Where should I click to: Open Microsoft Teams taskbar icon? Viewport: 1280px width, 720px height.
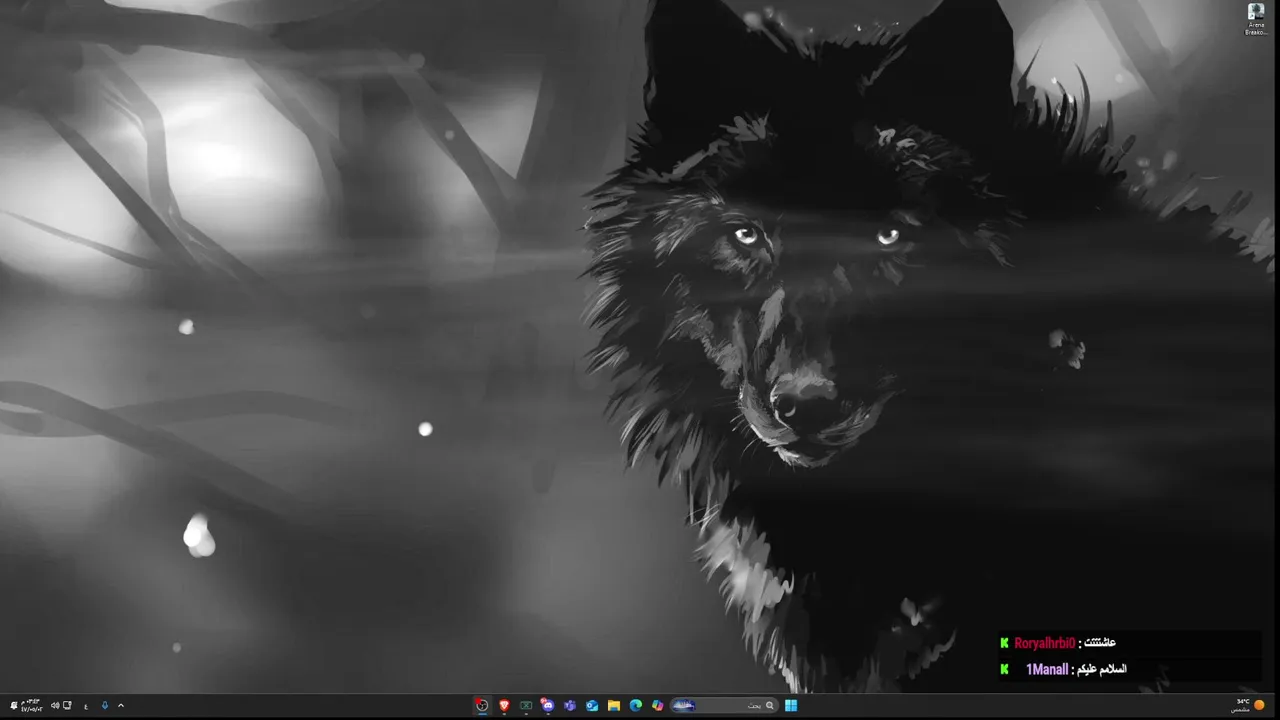570,705
